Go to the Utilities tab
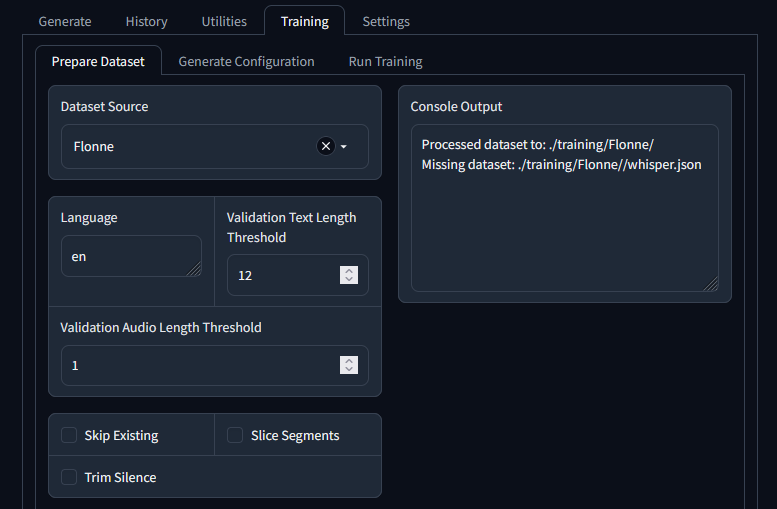The image size is (777, 509). pos(224,22)
